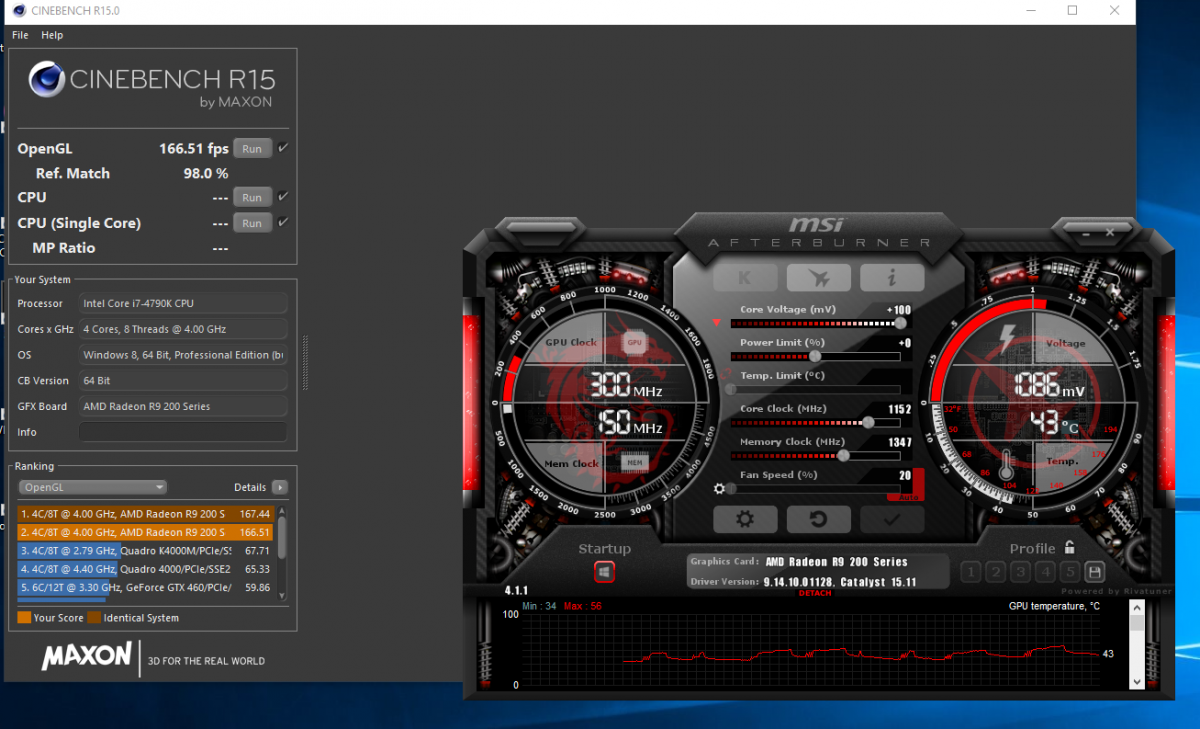The height and width of the screenshot is (729, 1200).
Task: Run the OpenGL benchmark
Action: pyautogui.click(x=252, y=149)
